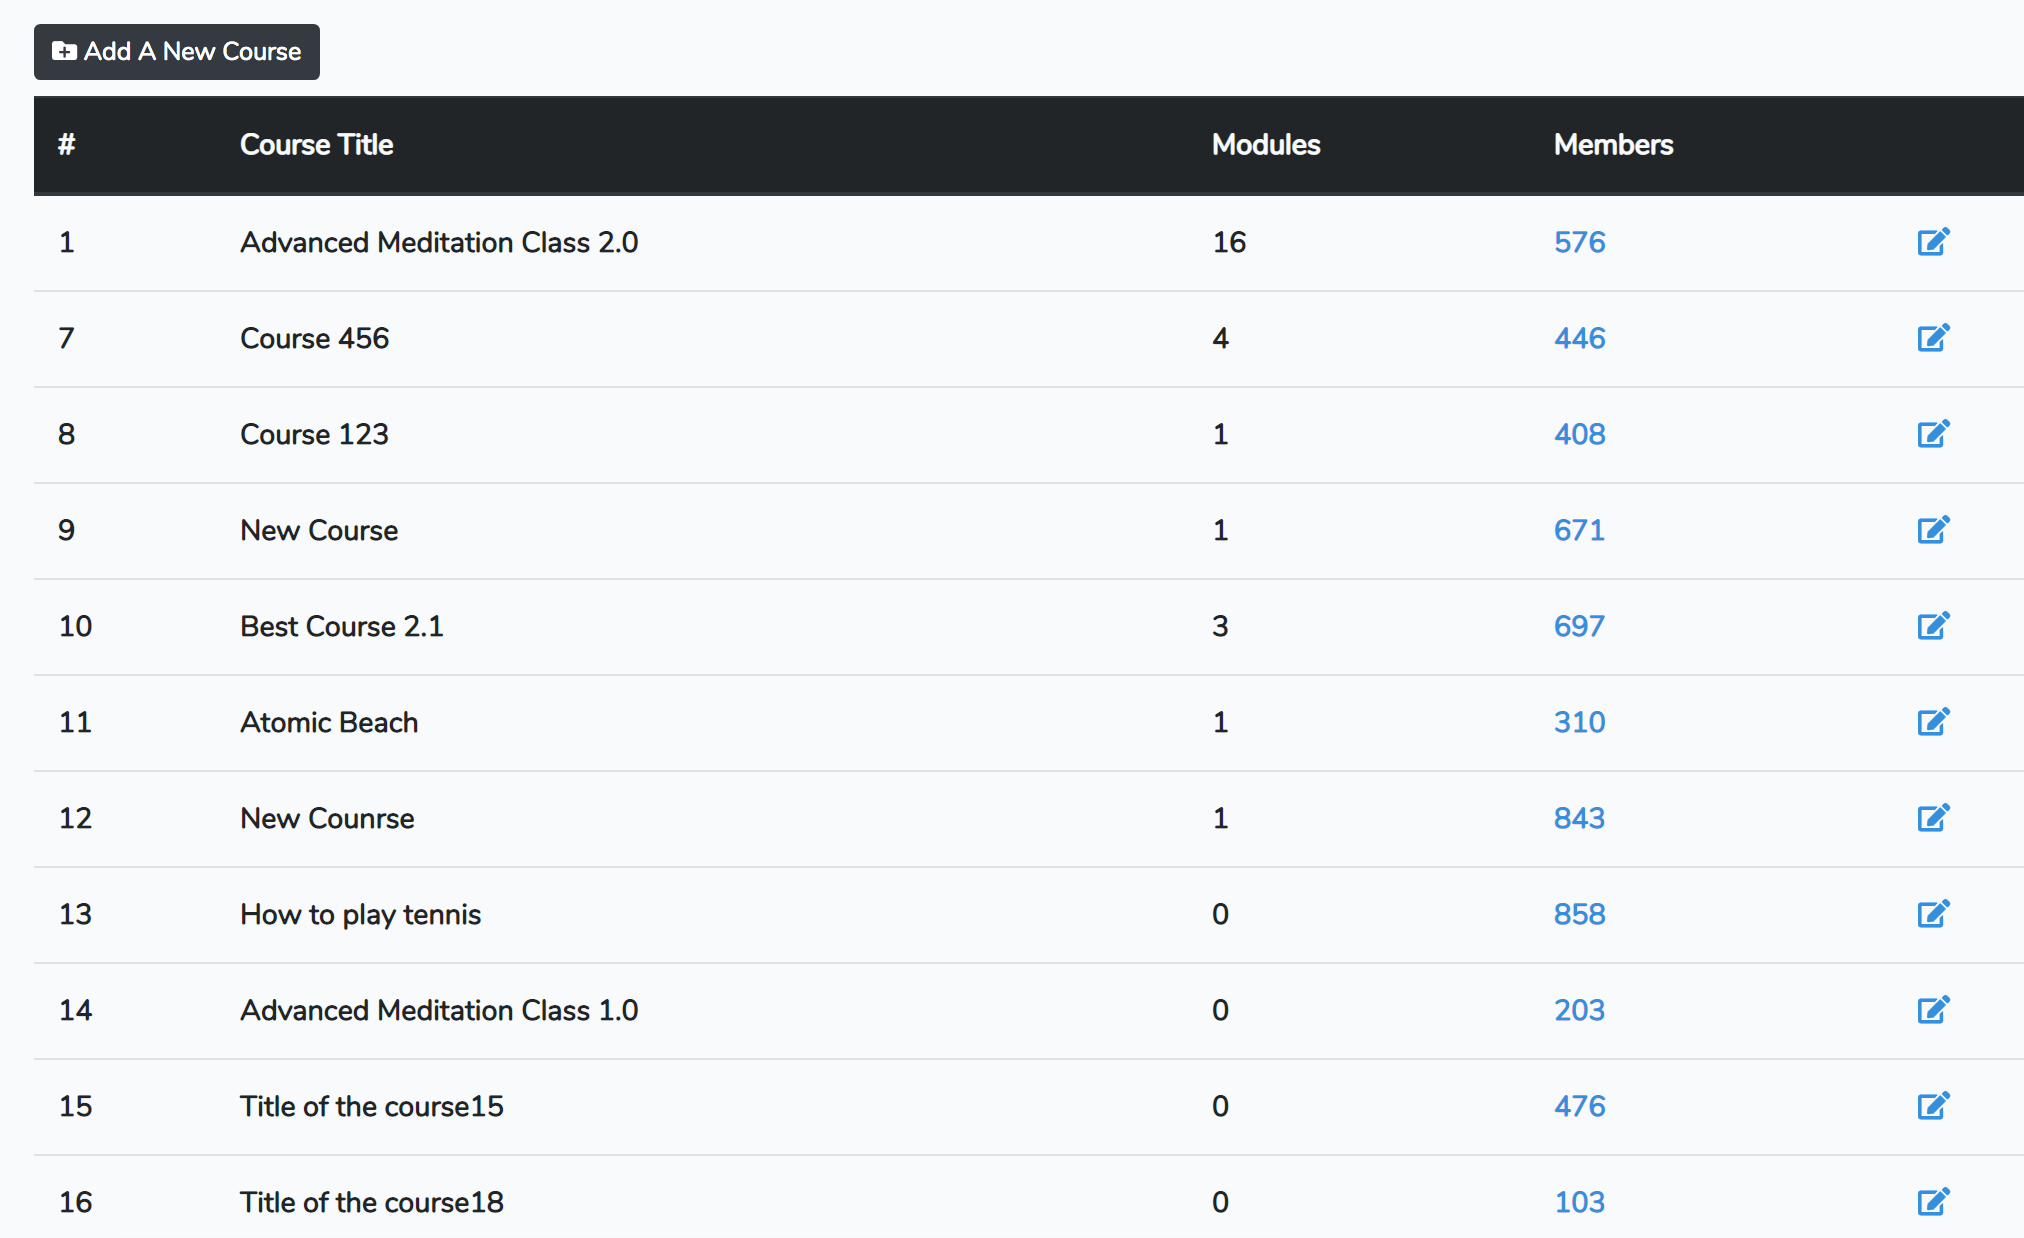Edit New Counrse using its pencil icon
Screen dimensions: 2024x1238
point(1933,818)
